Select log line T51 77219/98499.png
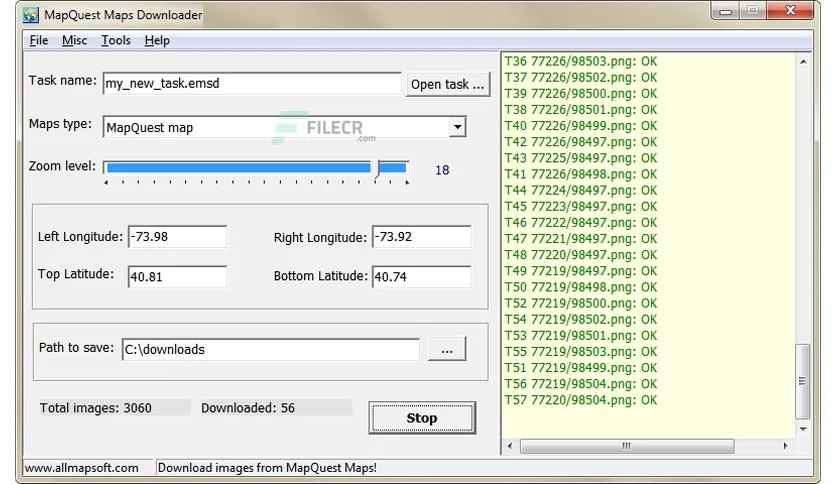 pos(581,368)
